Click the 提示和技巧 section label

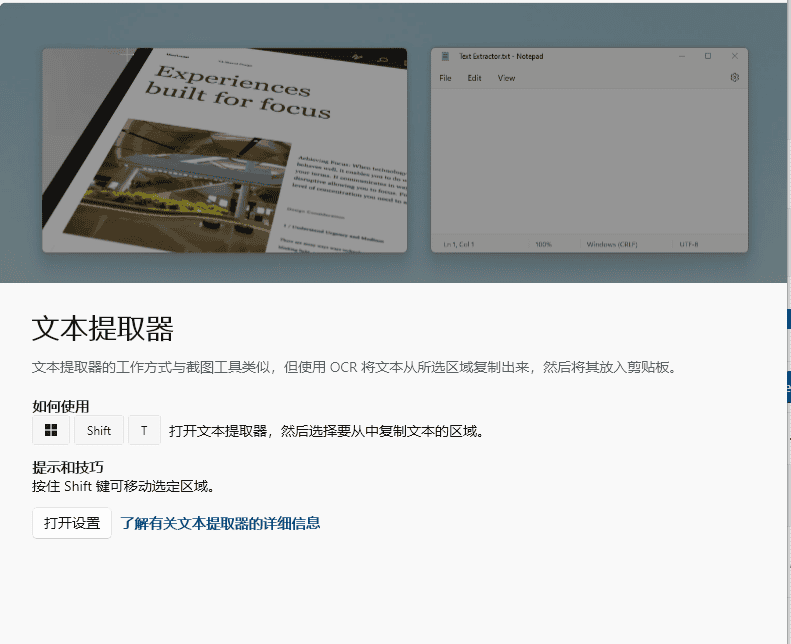[x=68, y=467]
